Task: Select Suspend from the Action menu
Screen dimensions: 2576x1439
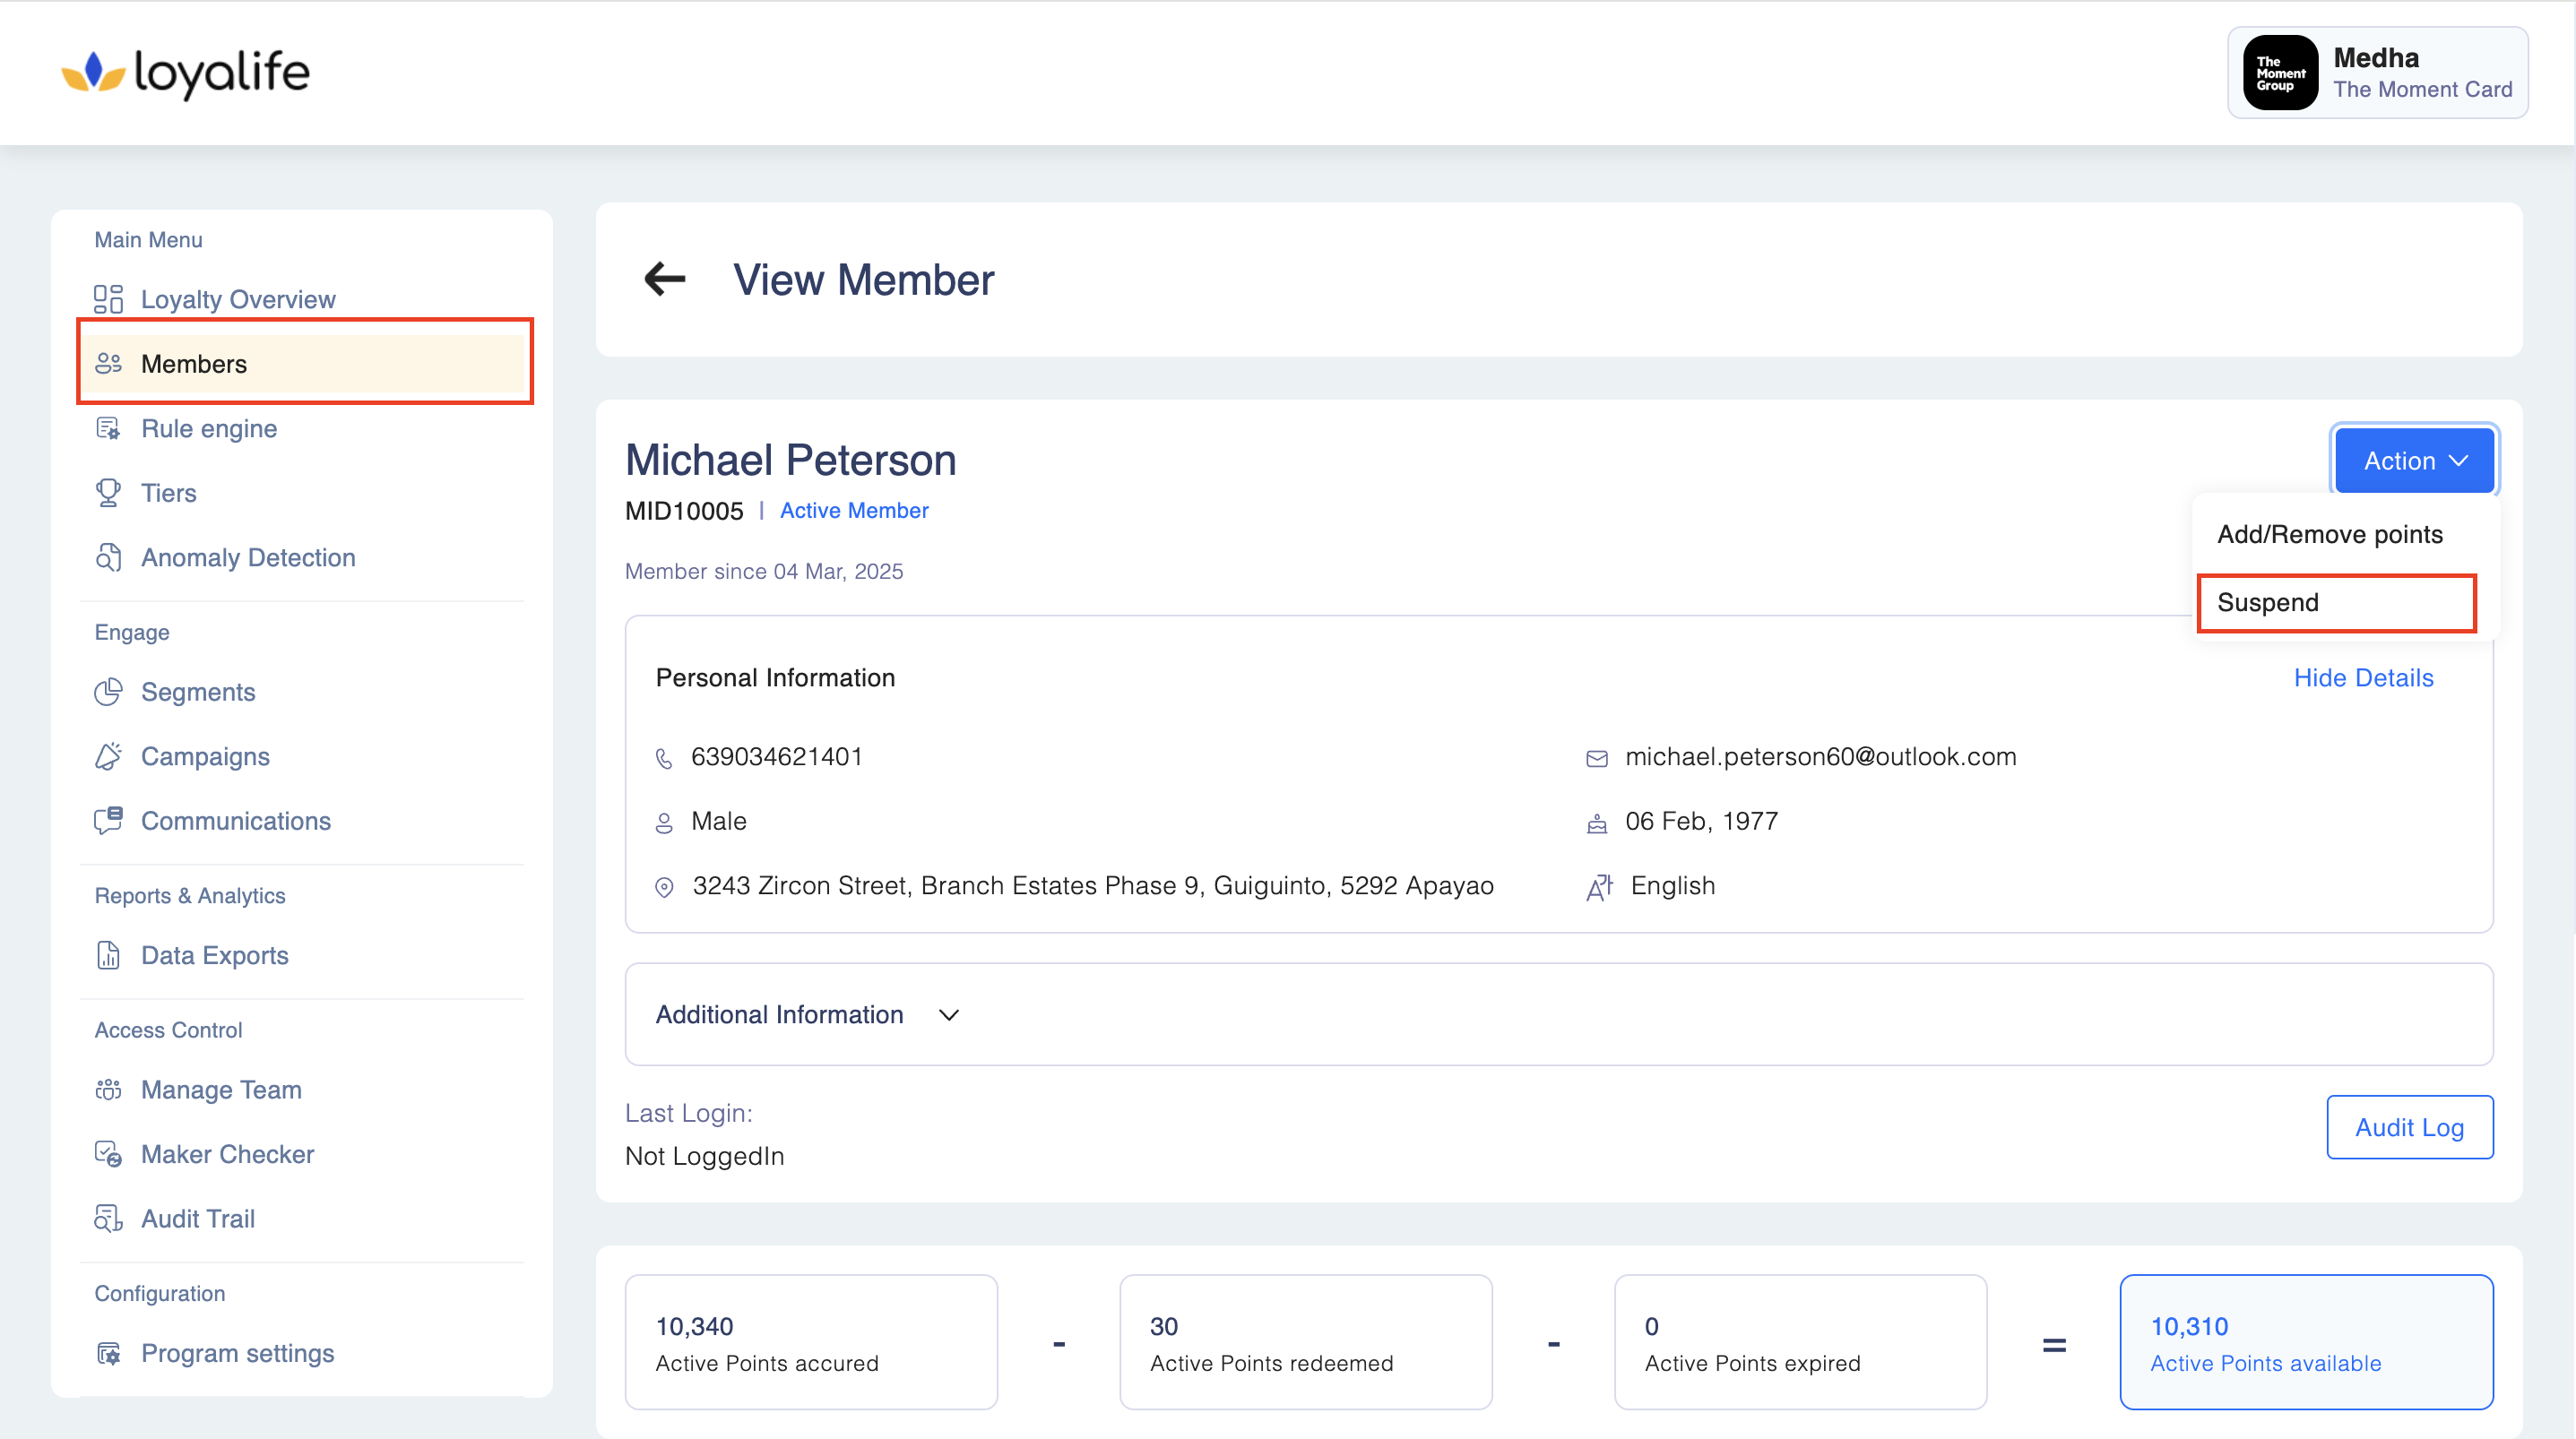Action: [x=2335, y=603]
